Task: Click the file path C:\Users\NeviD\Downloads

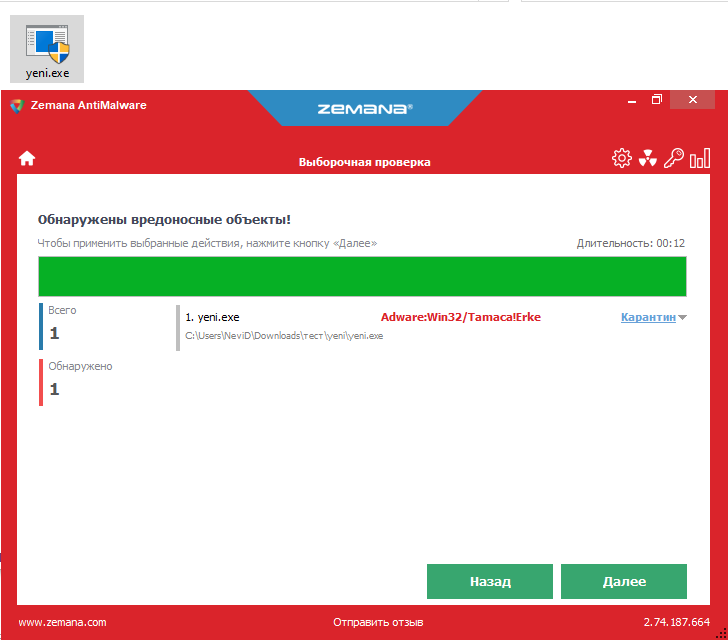Action: pos(284,336)
